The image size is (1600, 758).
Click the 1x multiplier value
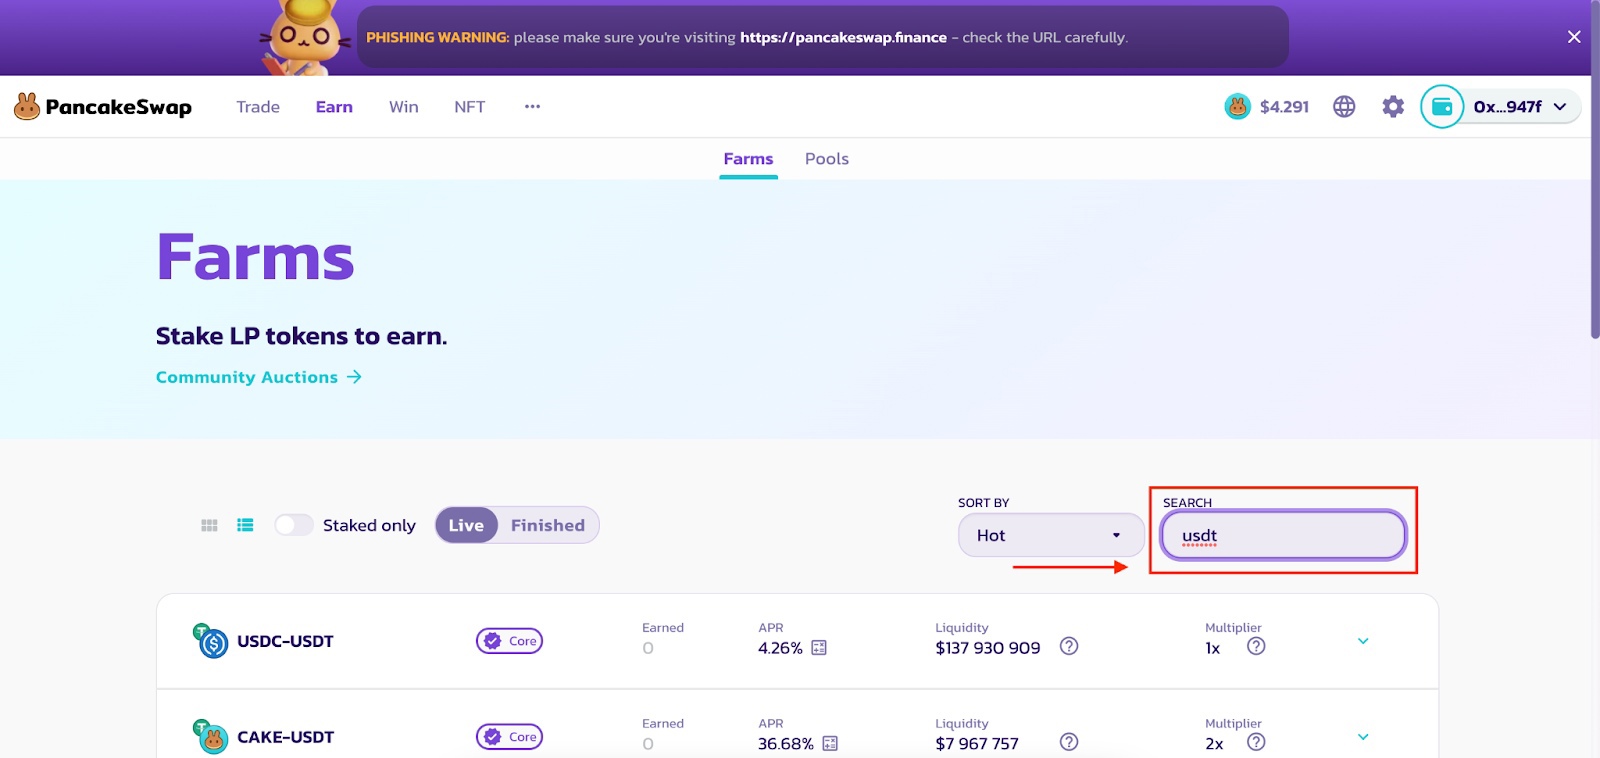pyautogui.click(x=1213, y=648)
